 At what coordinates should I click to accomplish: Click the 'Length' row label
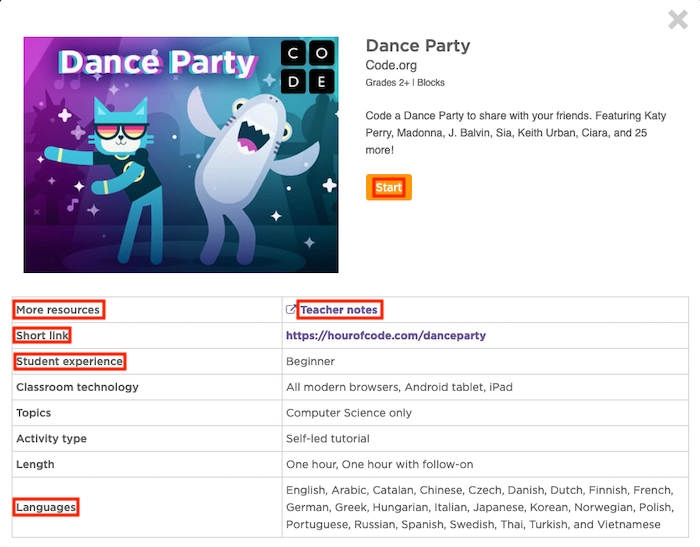point(35,464)
